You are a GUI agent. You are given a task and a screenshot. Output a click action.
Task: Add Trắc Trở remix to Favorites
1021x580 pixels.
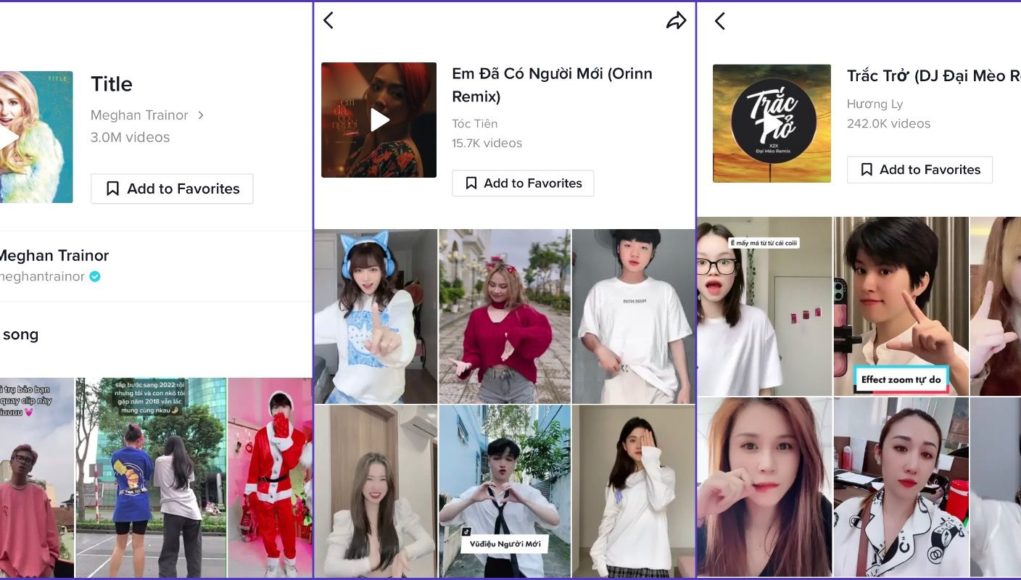(x=919, y=170)
